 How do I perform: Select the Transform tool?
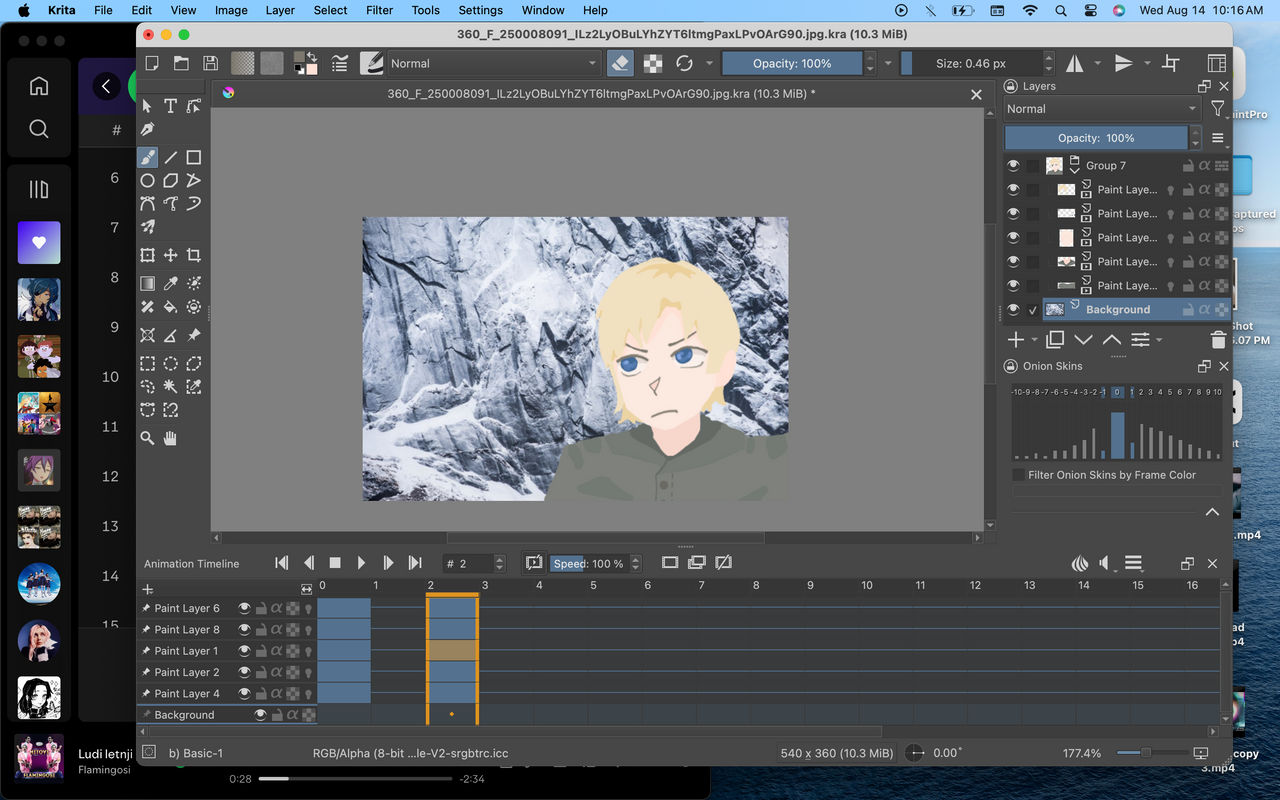[x=147, y=255]
